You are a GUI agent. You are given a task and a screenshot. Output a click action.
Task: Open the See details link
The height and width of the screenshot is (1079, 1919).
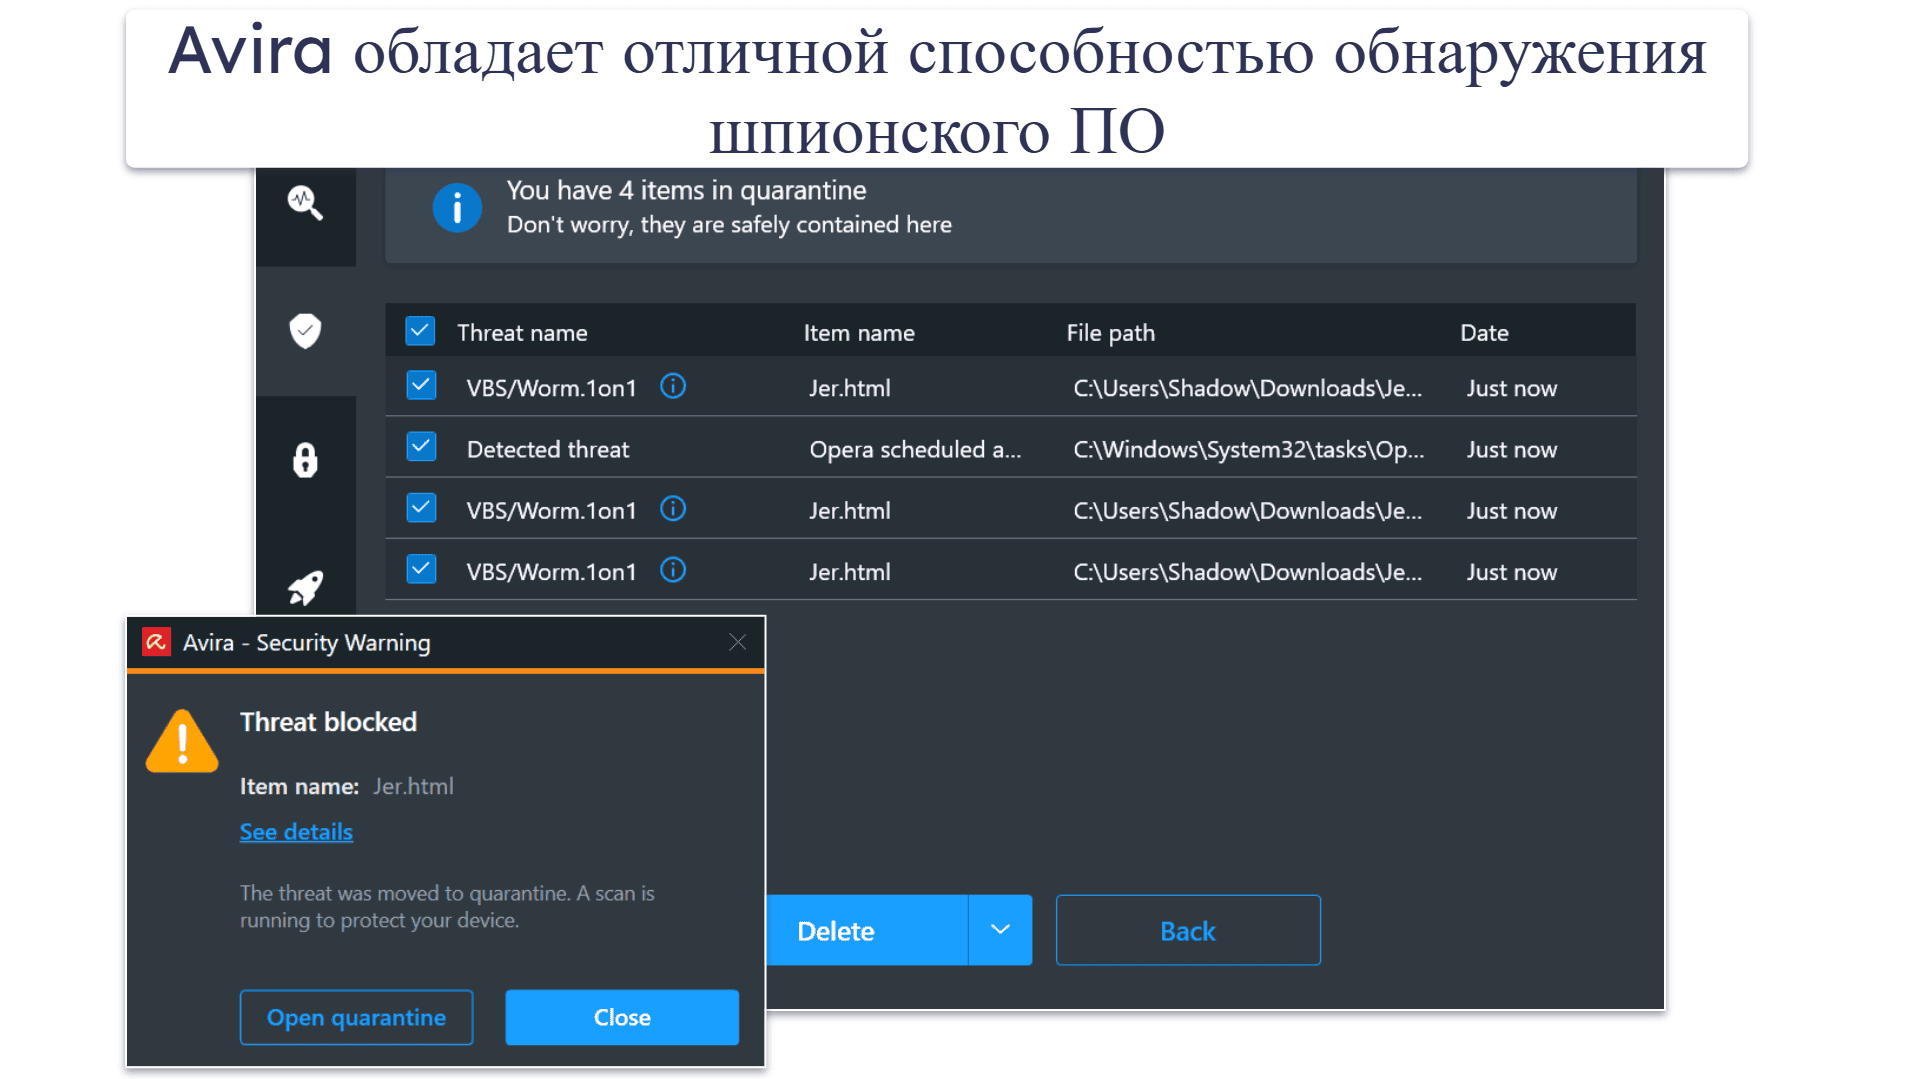[x=296, y=832]
